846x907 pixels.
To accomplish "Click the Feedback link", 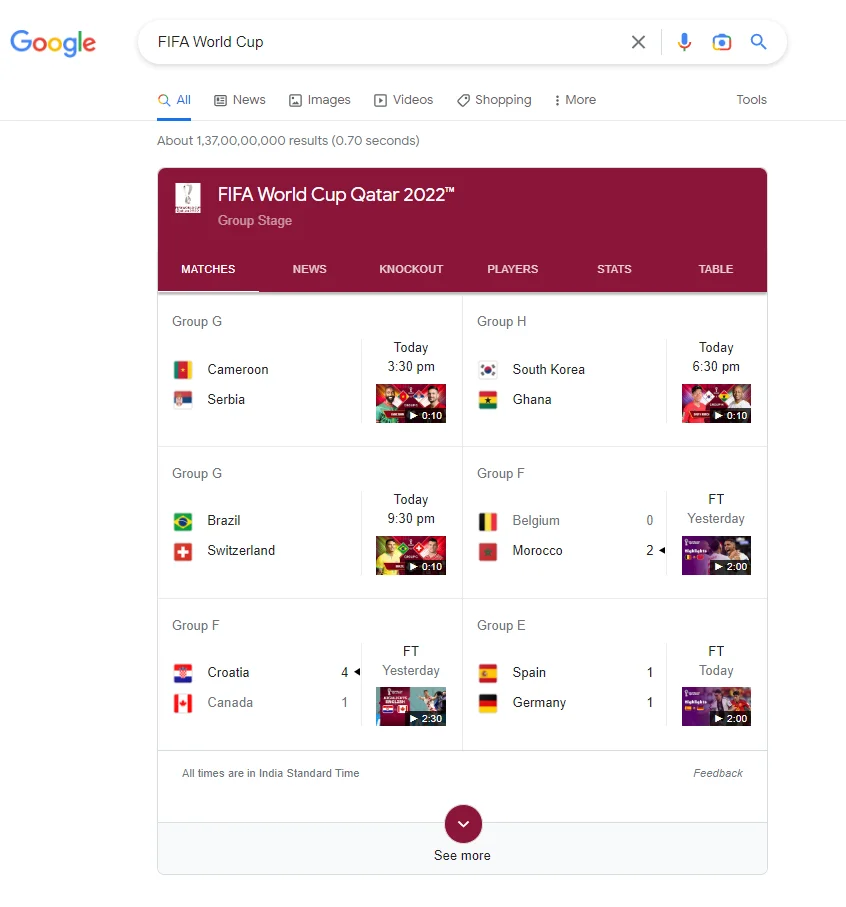I will pyautogui.click(x=718, y=773).
